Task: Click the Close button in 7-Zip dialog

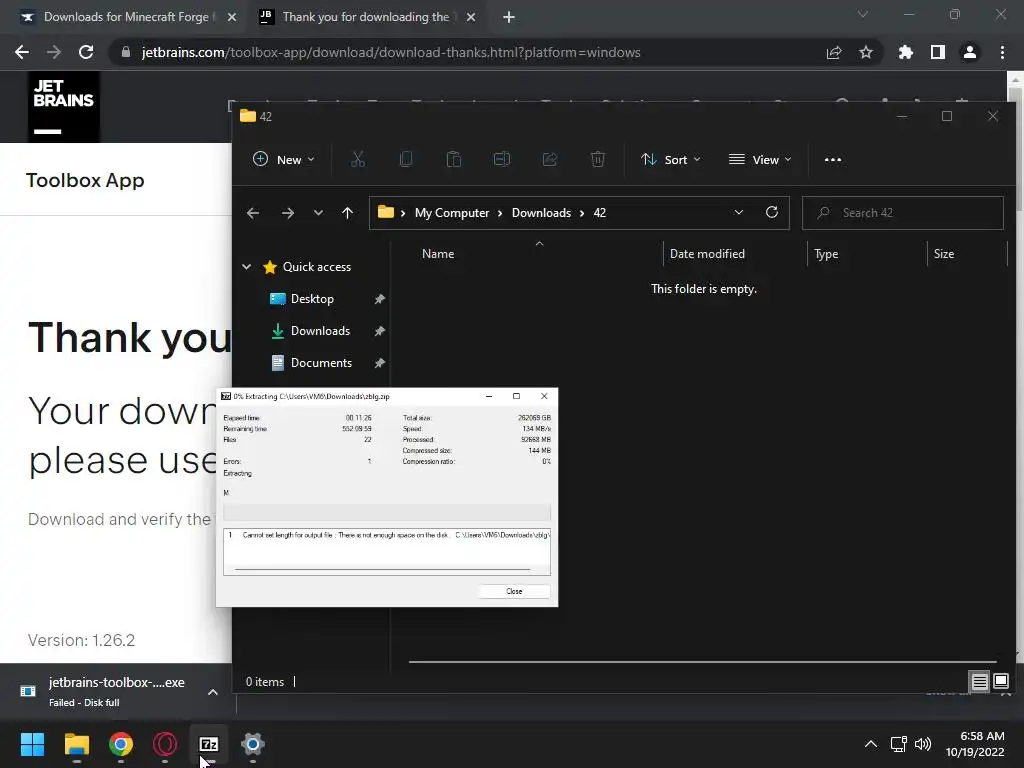Action: (x=514, y=591)
